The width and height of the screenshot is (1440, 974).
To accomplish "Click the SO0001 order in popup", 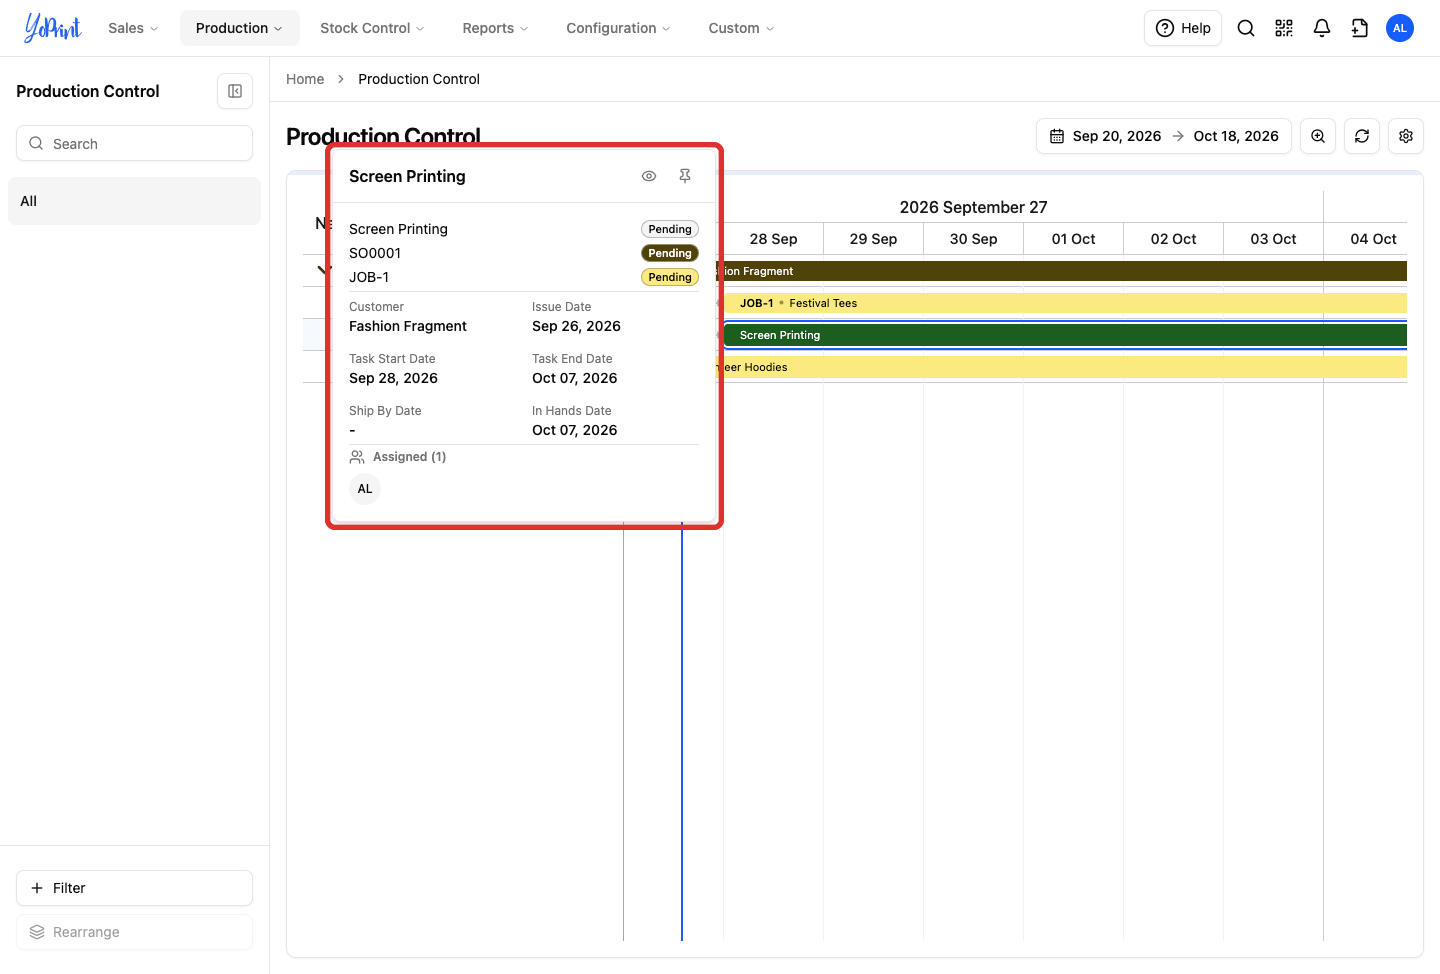I will click(375, 253).
